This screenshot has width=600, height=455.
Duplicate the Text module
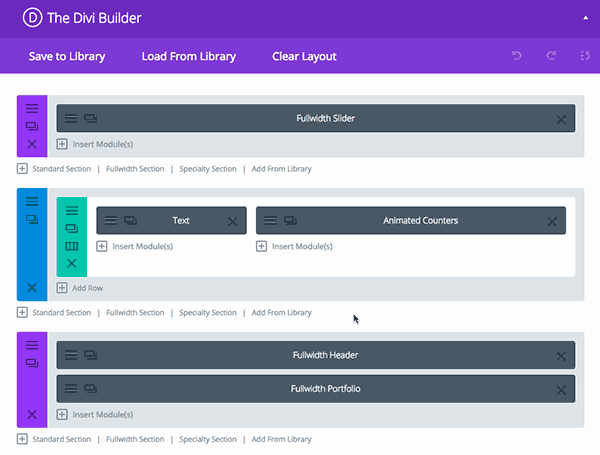pyautogui.click(x=130, y=221)
